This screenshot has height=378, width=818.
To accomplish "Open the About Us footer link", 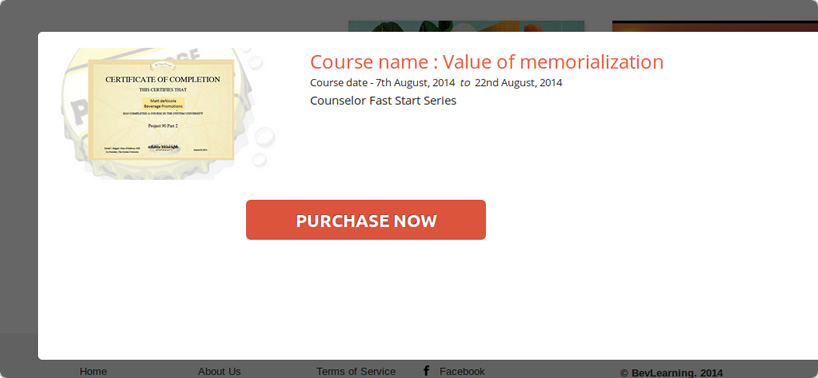I will (219, 371).
